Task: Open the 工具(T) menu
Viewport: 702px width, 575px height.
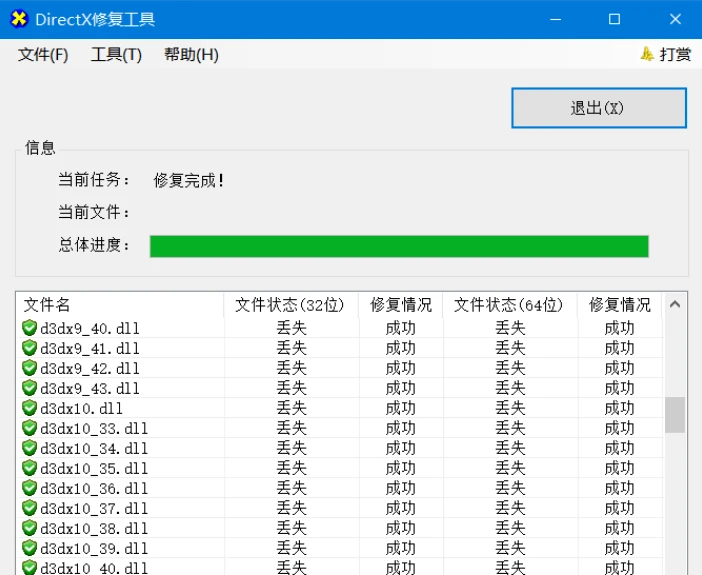Action: click(x=116, y=55)
